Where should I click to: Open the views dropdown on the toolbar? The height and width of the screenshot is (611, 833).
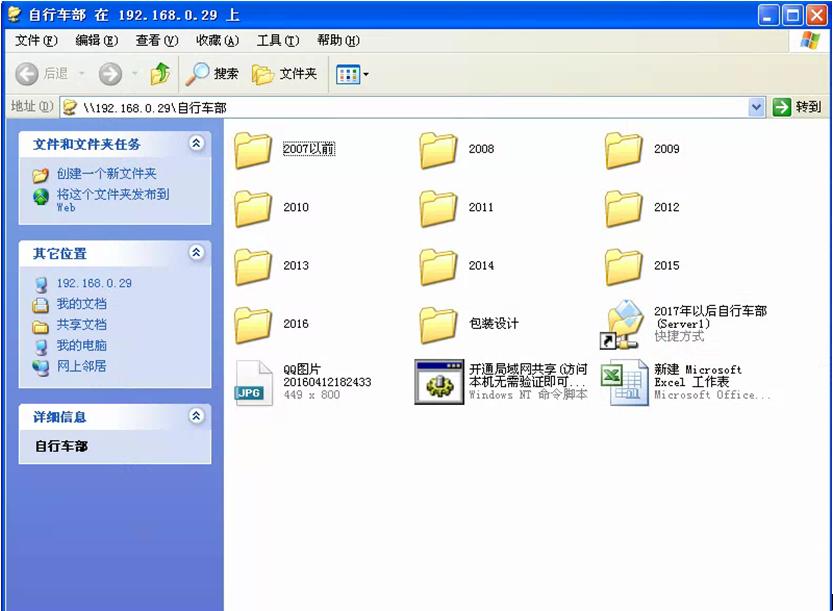(364, 75)
